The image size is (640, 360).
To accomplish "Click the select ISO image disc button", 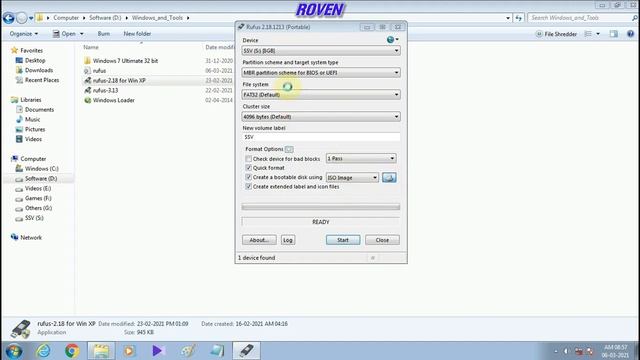I will [x=389, y=178].
